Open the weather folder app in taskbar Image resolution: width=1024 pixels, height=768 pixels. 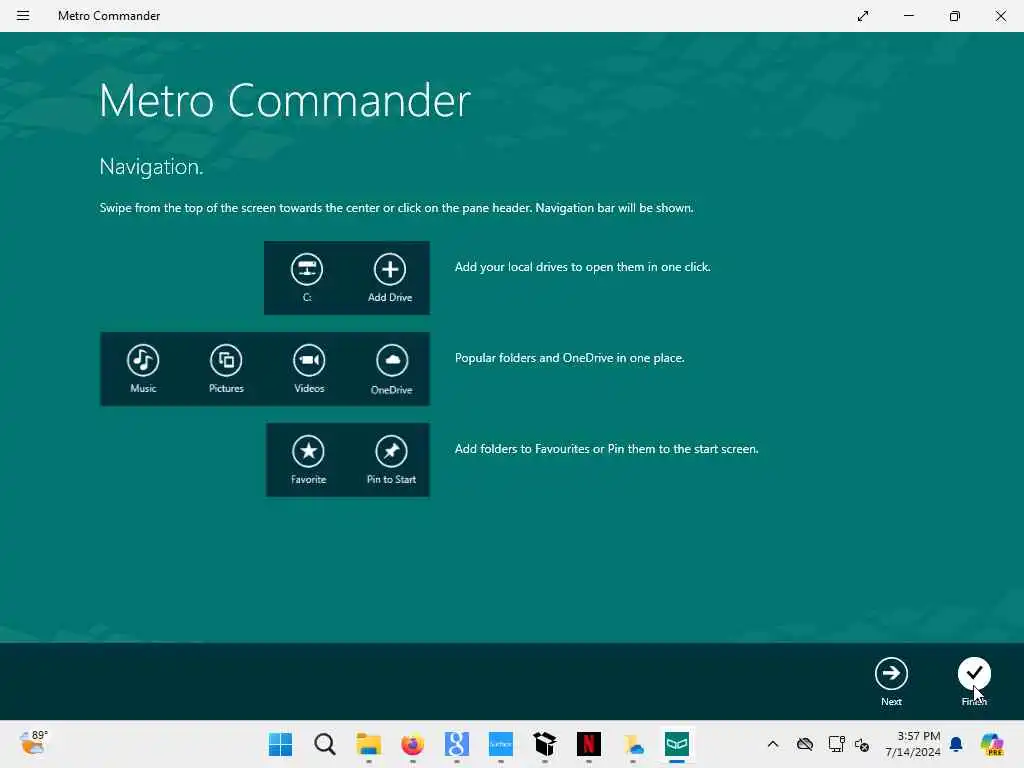[633, 744]
